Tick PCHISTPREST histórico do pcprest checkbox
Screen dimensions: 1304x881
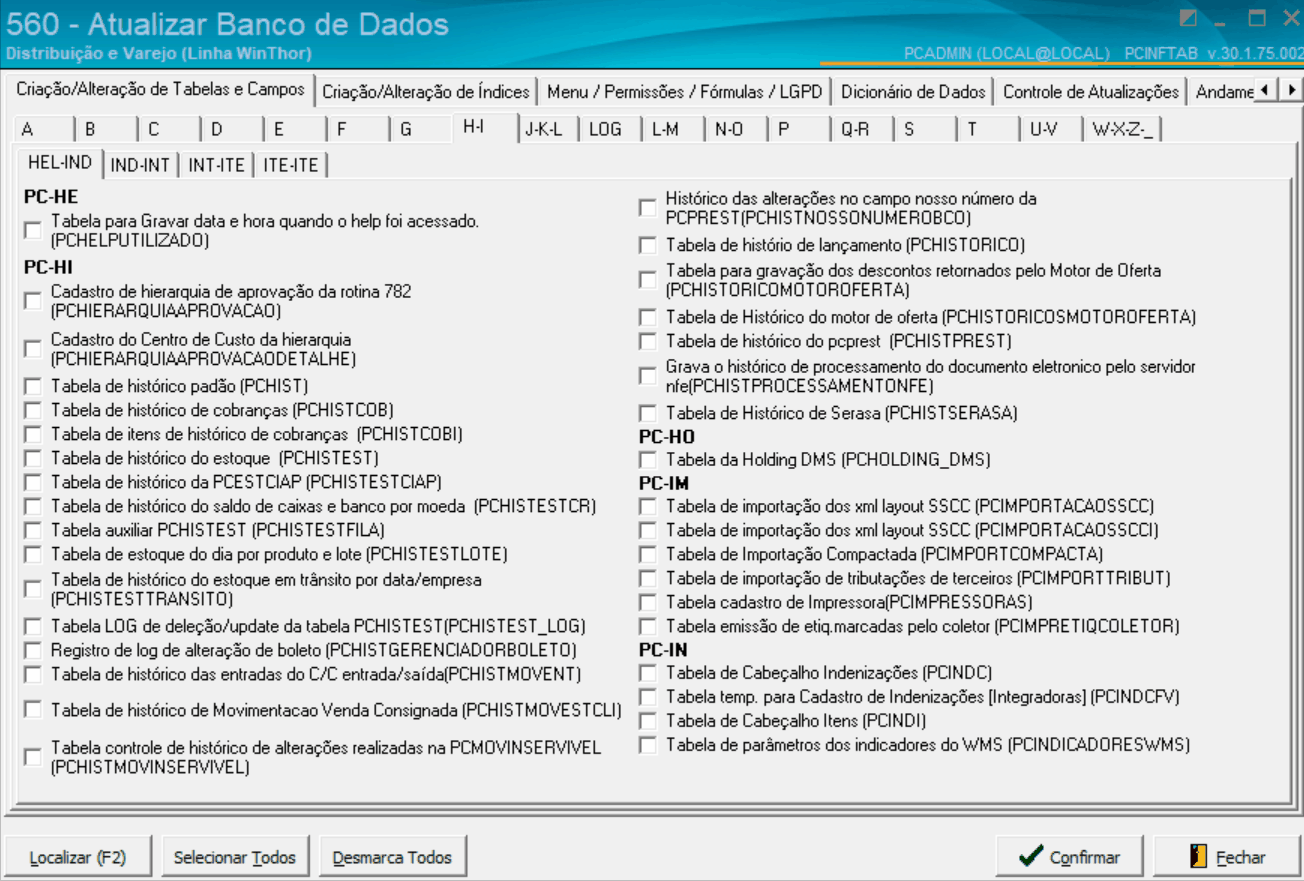[x=648, y=341]
